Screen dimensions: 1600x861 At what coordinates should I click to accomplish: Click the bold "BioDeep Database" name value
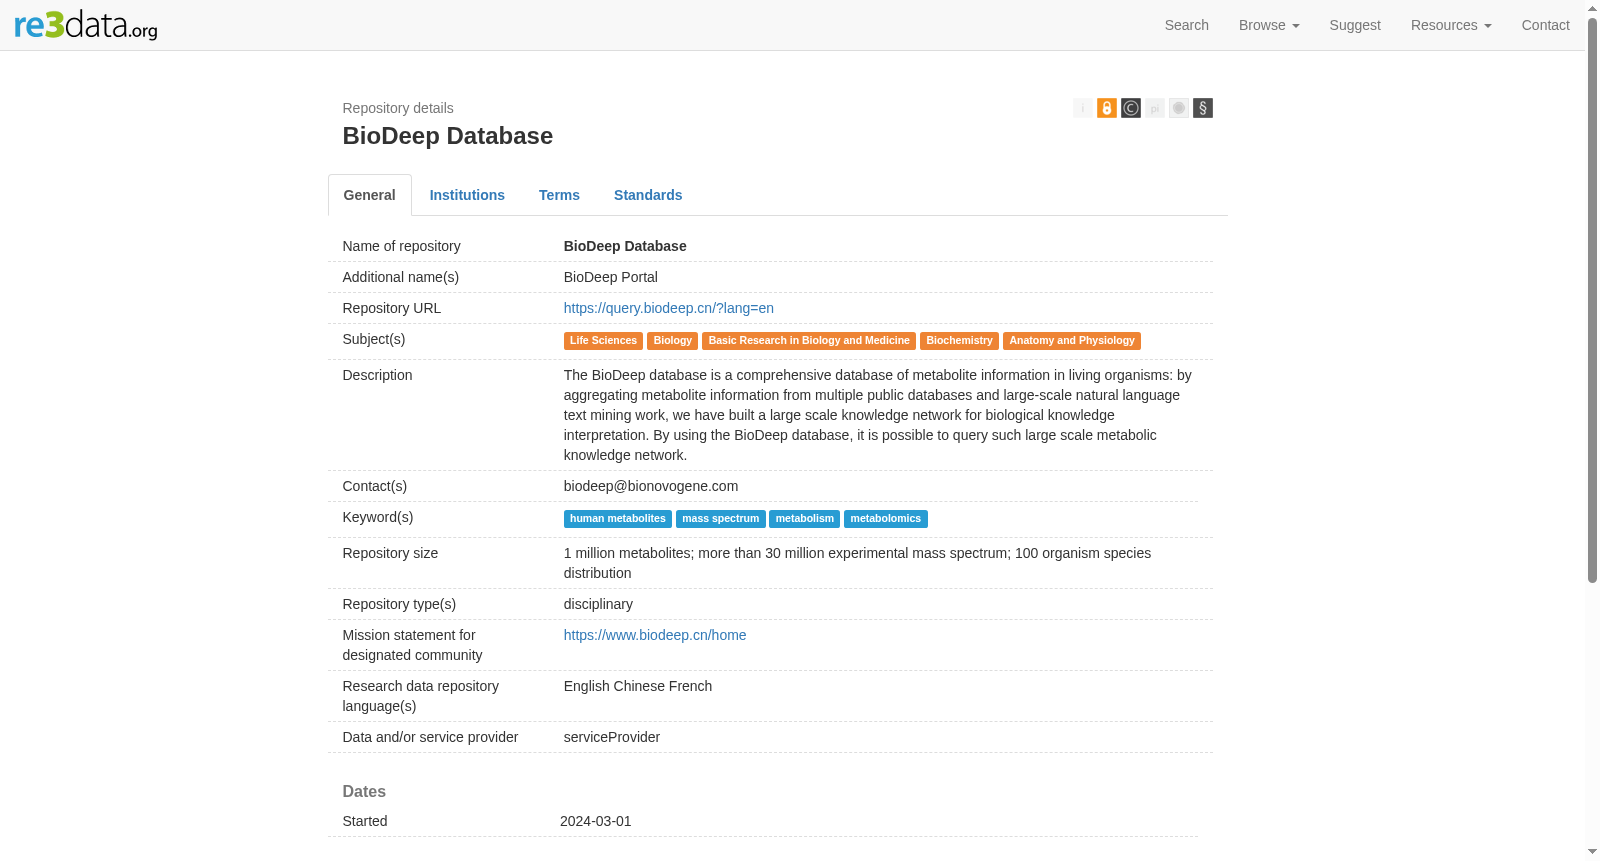625,246
